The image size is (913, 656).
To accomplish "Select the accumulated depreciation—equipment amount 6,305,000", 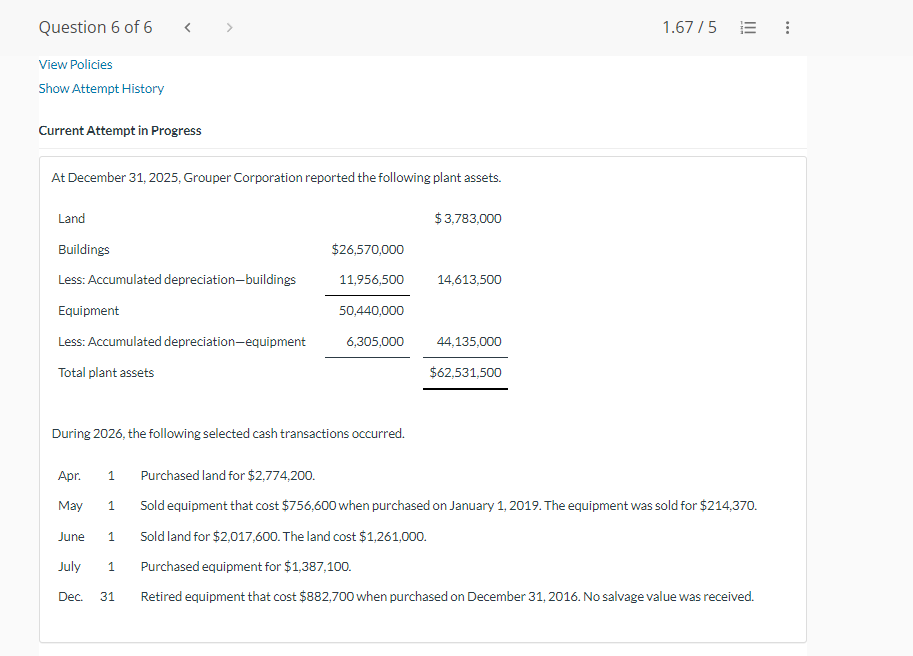I will click(x=377, y=341).
